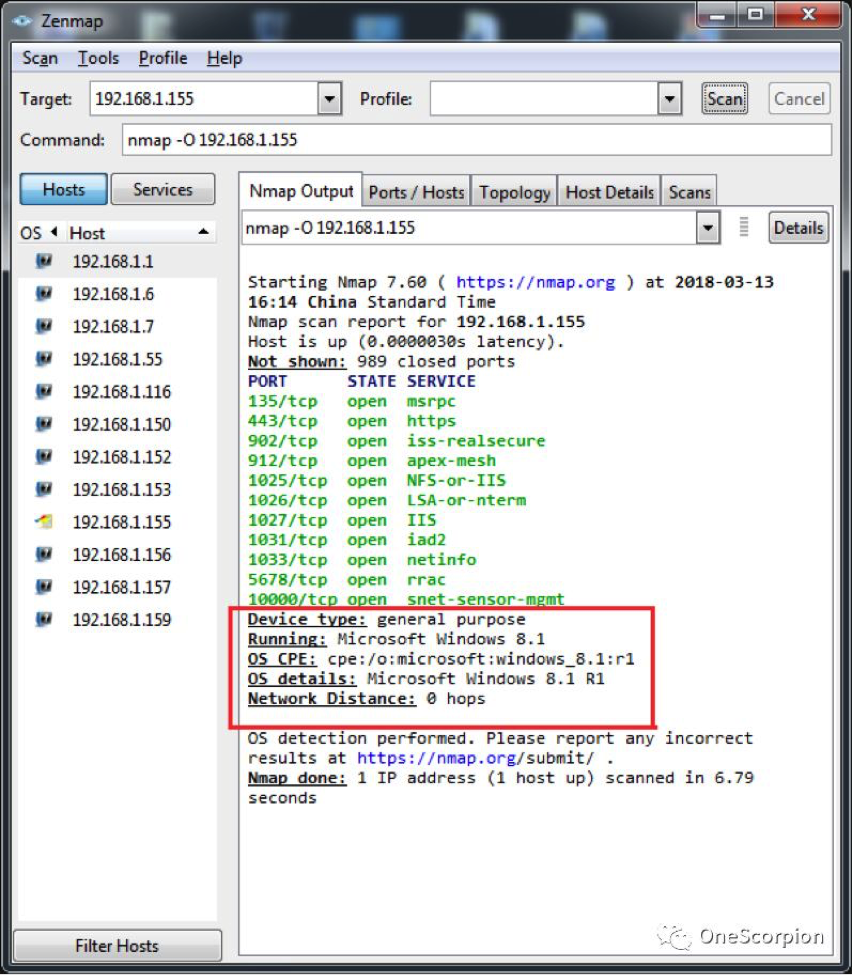852x975 pixels.
Task: Select host 192.168.1.6 in list
Action: [x=113, y=293]
